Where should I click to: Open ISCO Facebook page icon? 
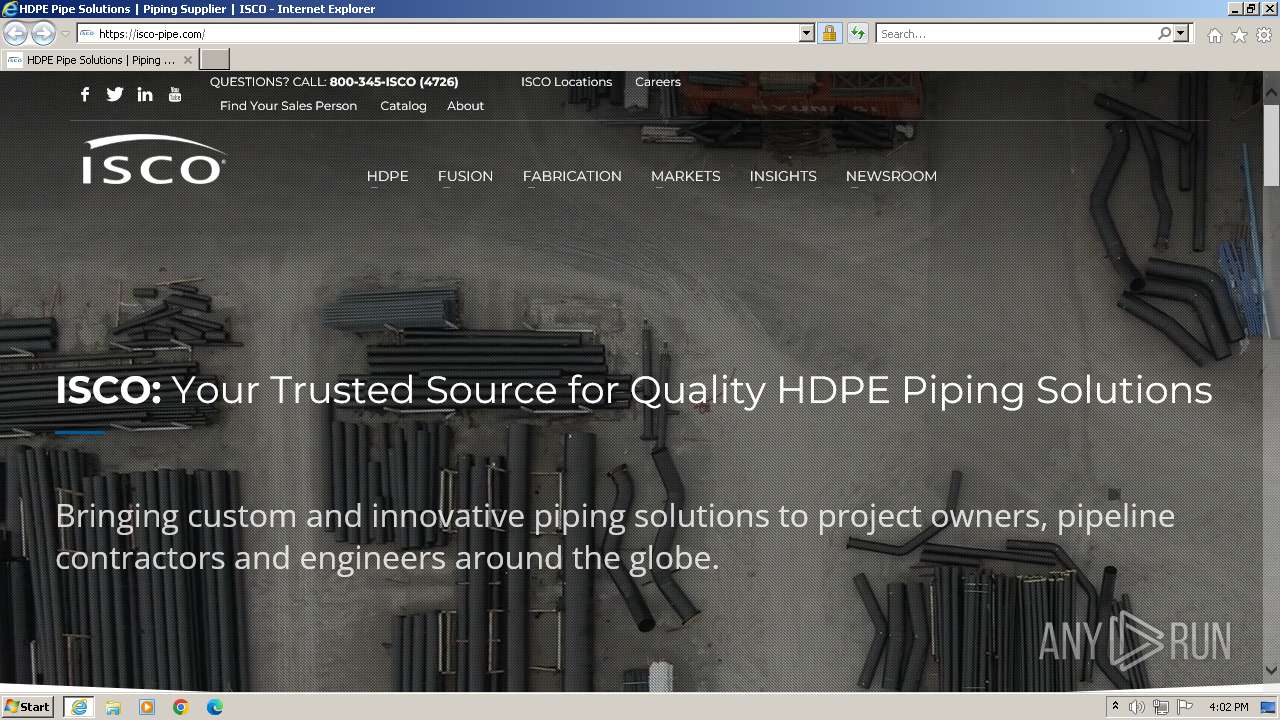tap(85, 94)
